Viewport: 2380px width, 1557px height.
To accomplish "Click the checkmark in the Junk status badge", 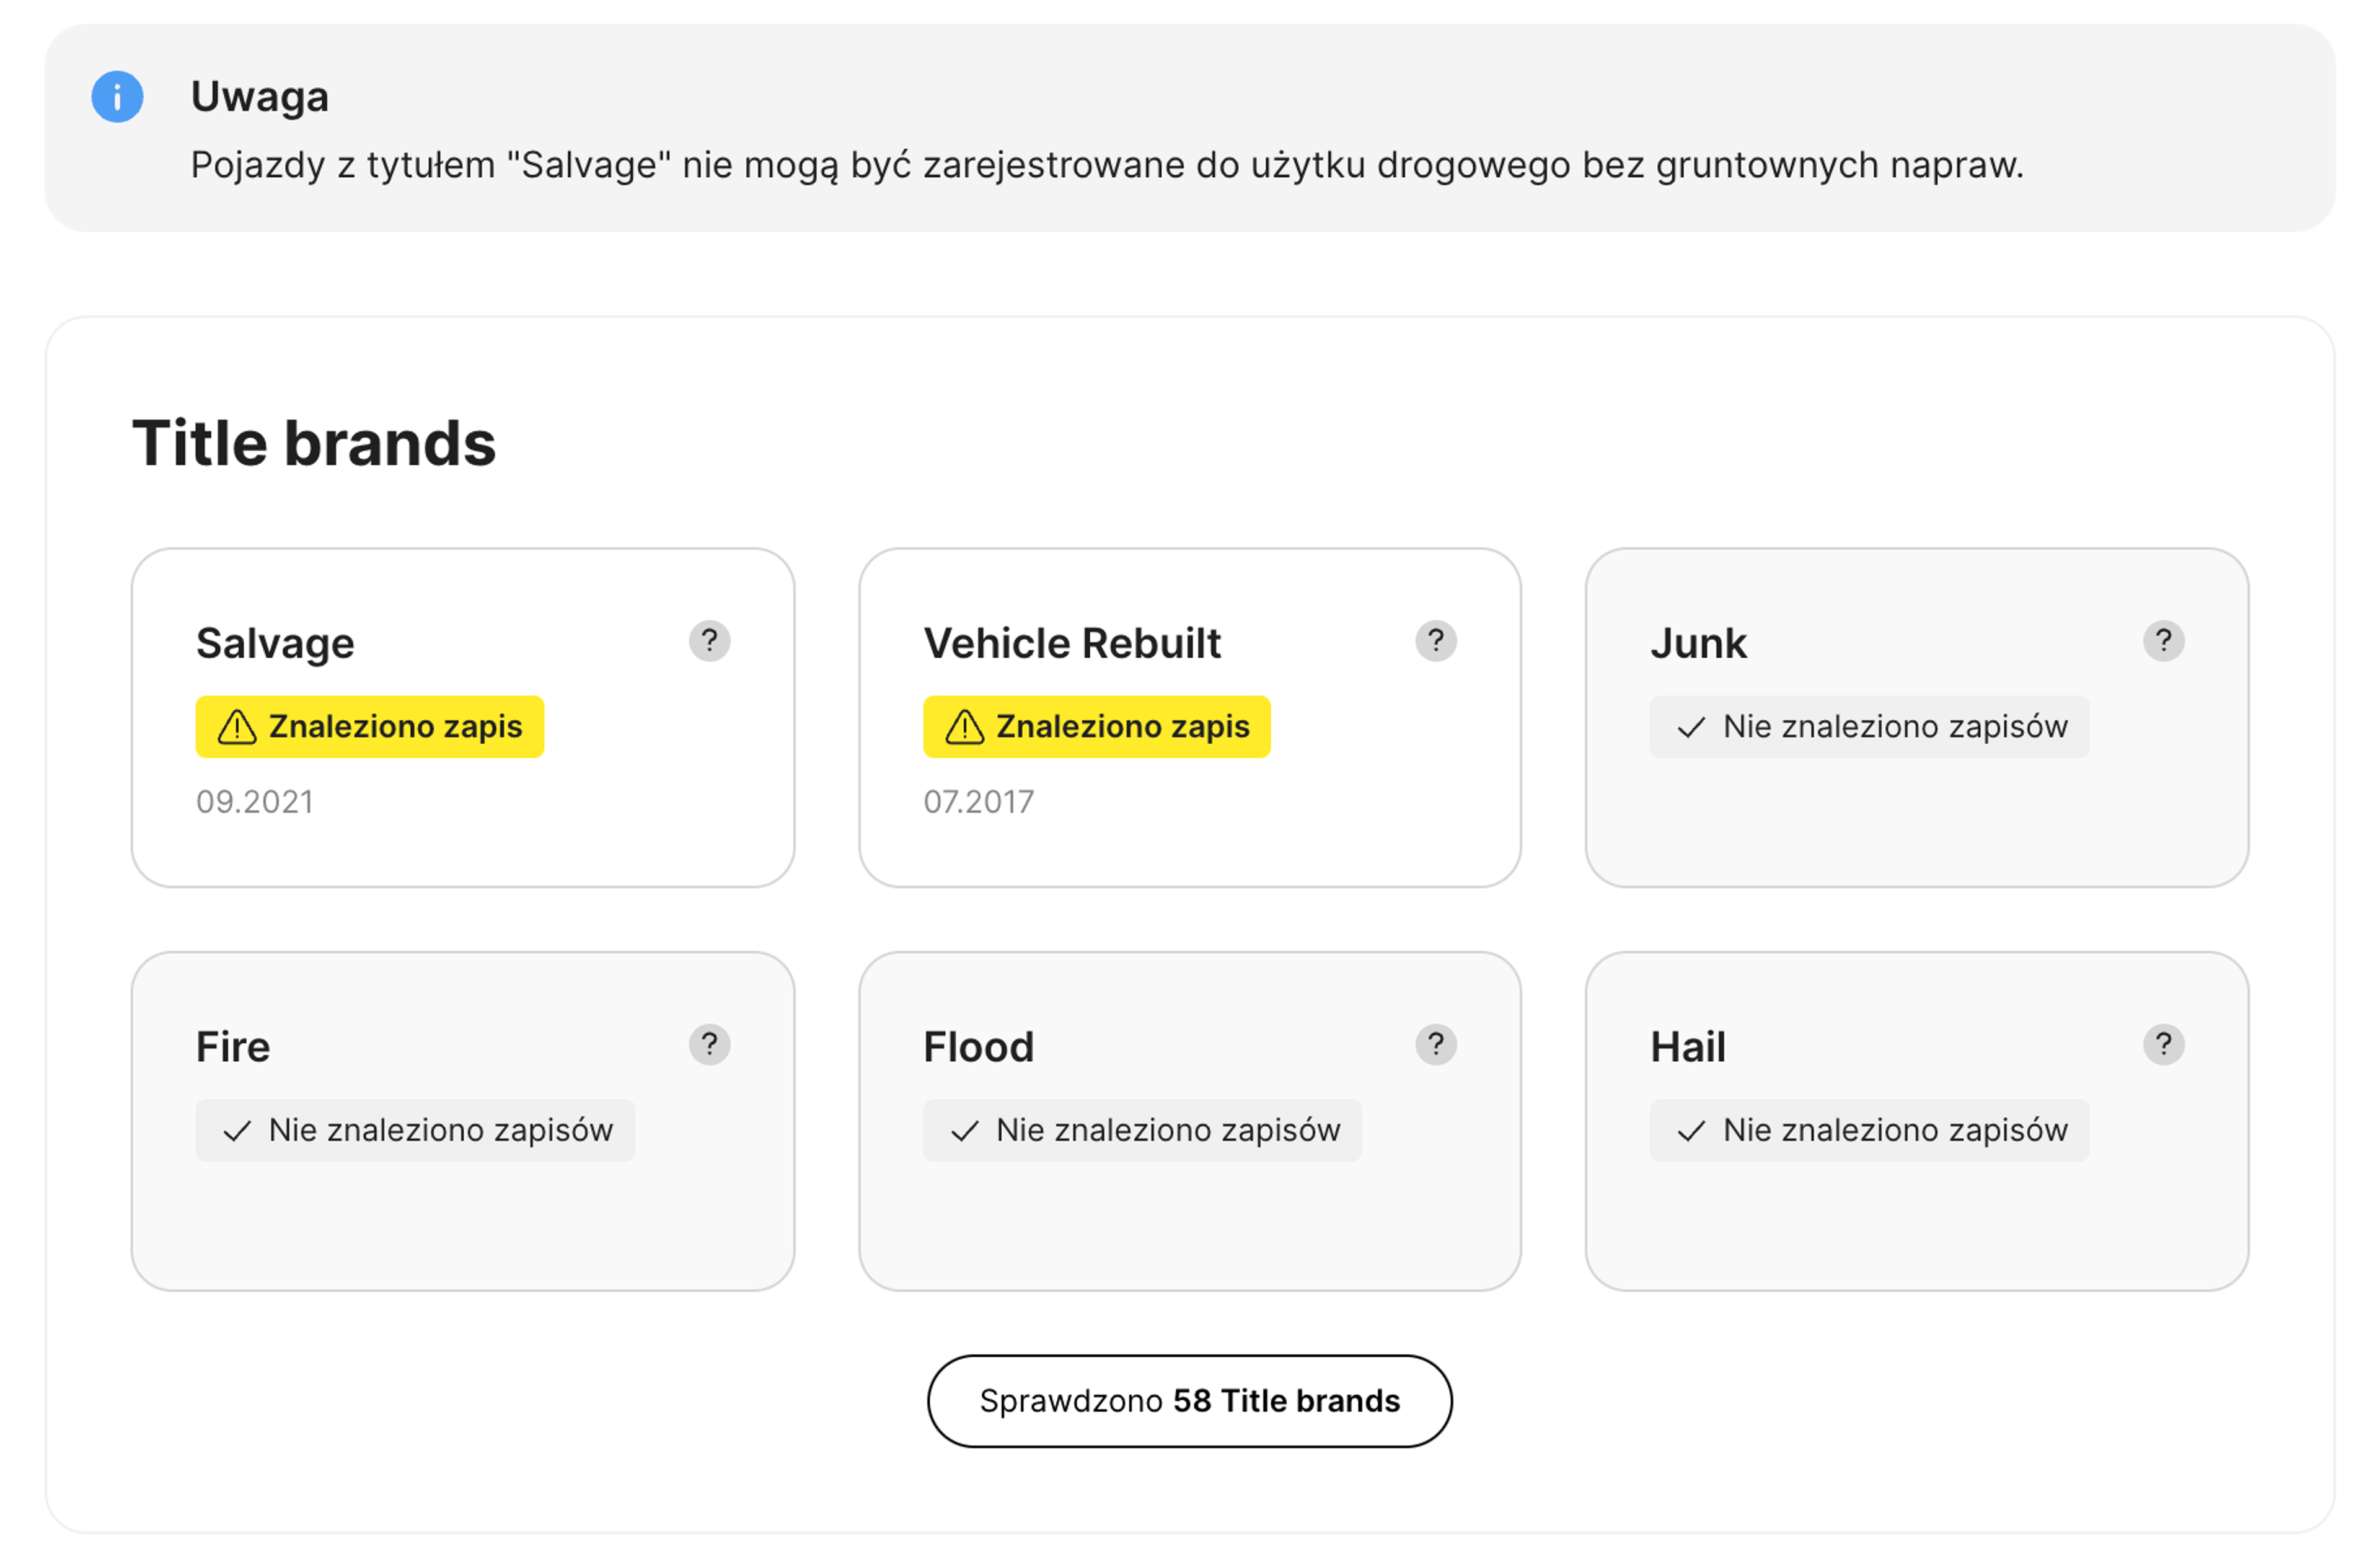I will pos(1690,727).
